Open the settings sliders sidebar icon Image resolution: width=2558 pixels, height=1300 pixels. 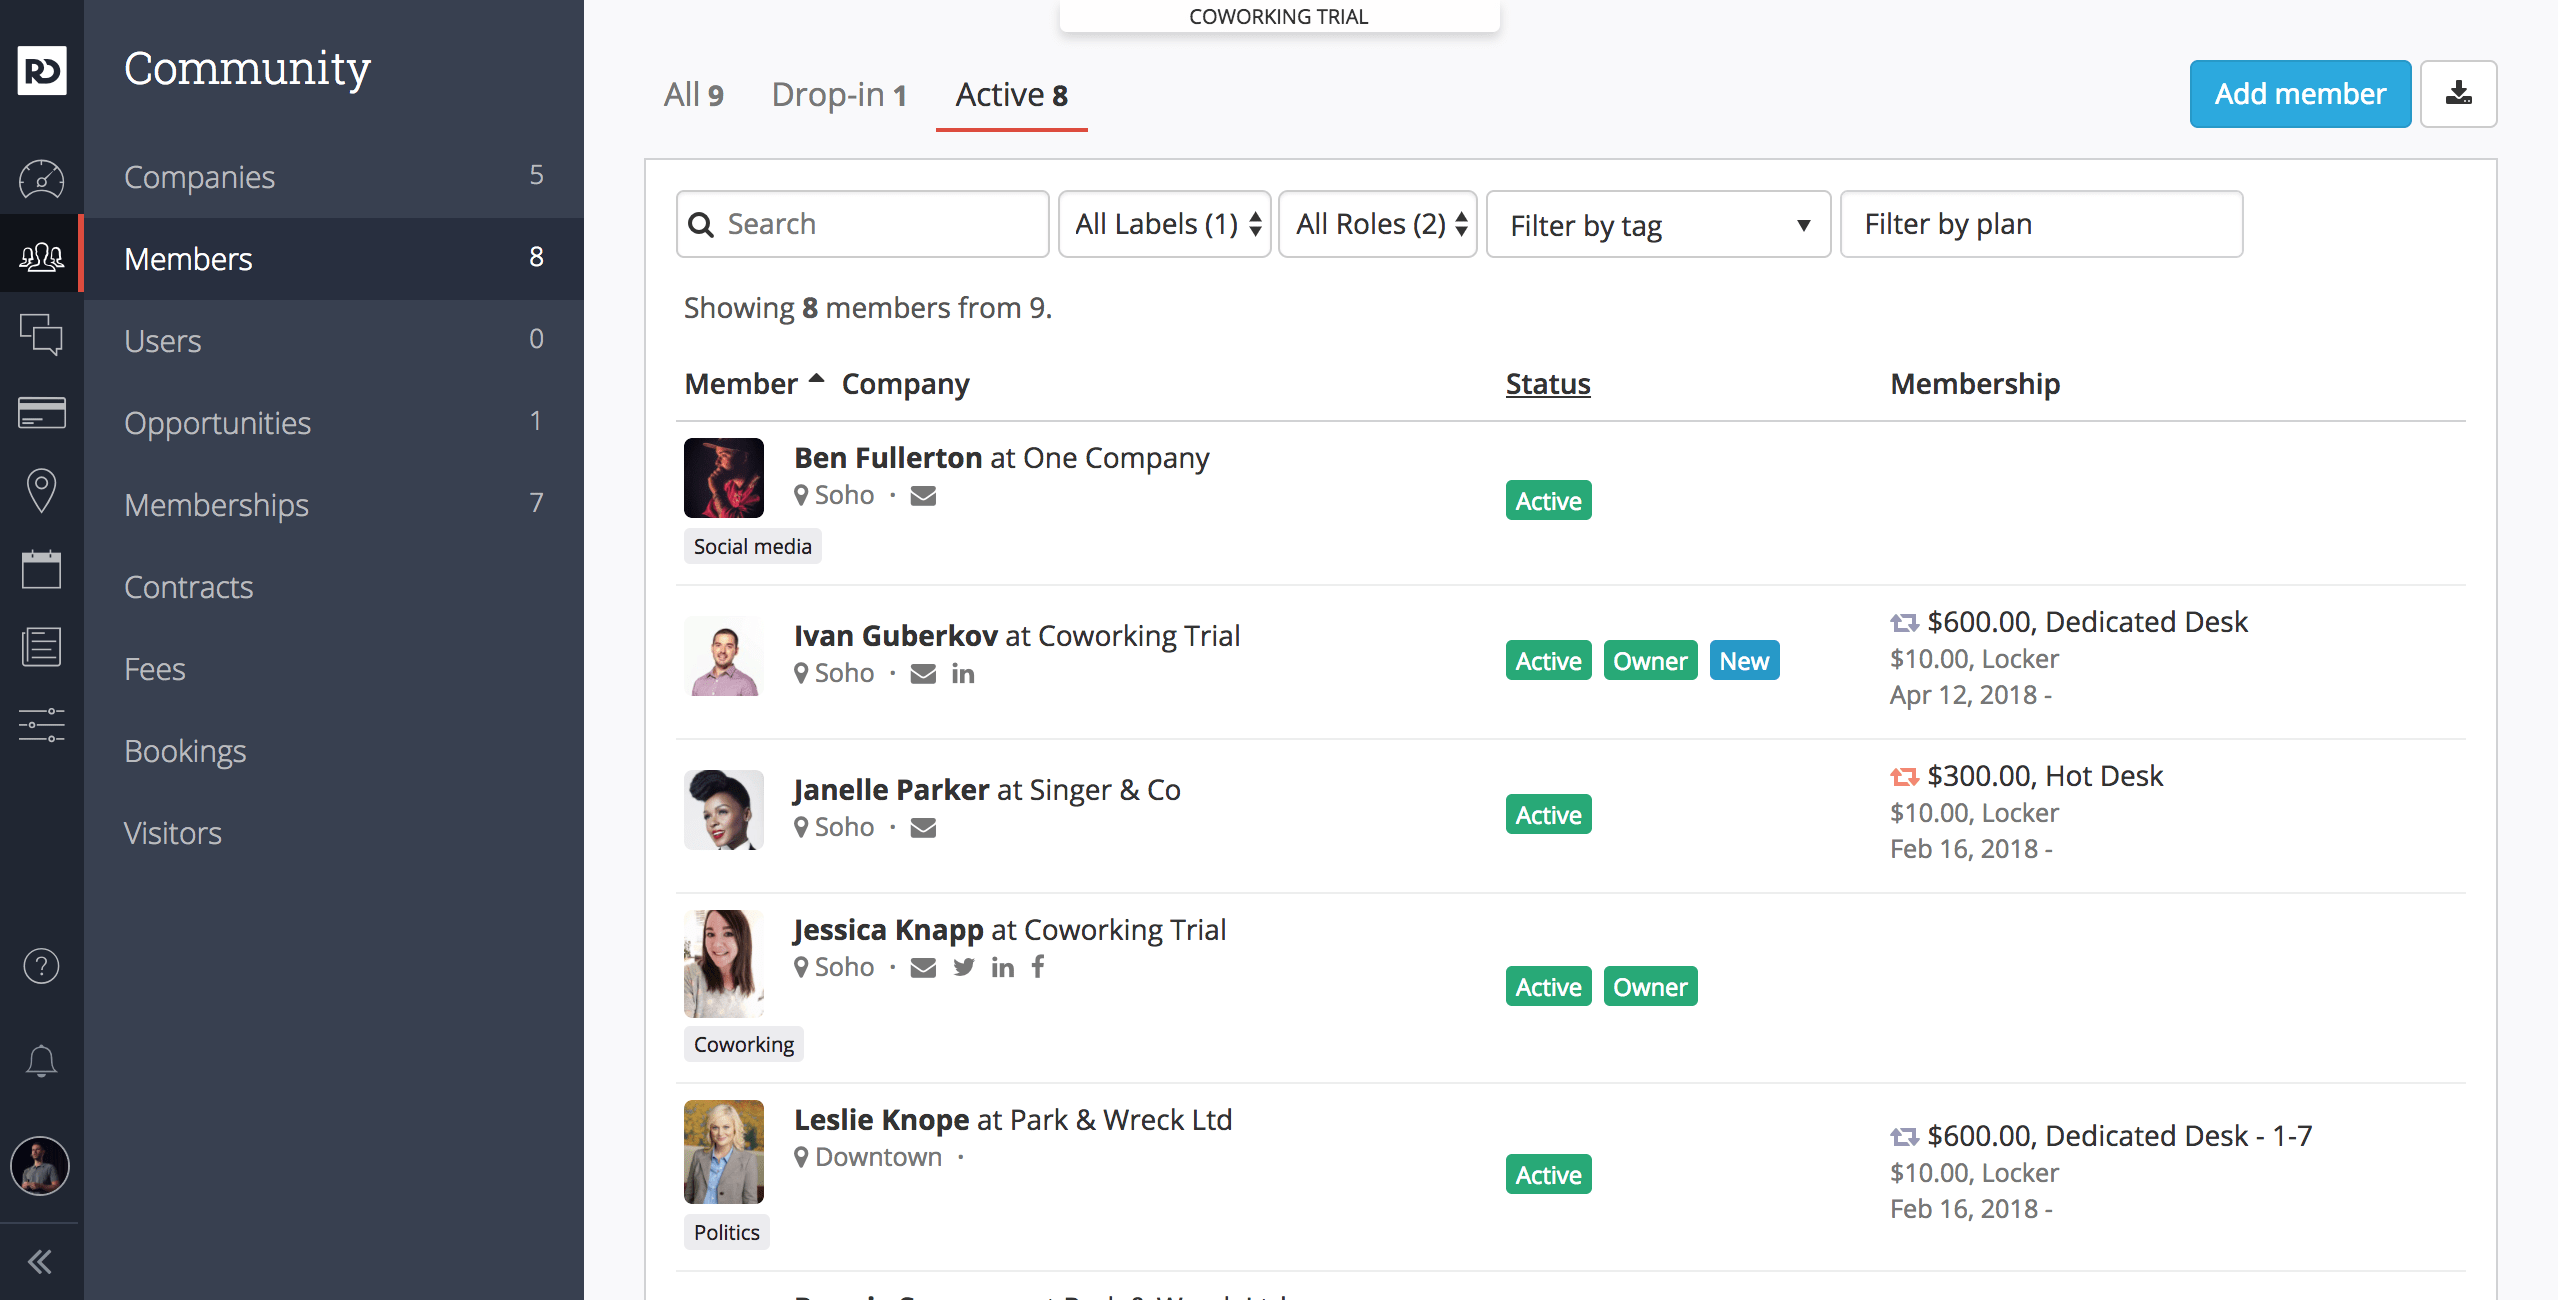[42, 725]
